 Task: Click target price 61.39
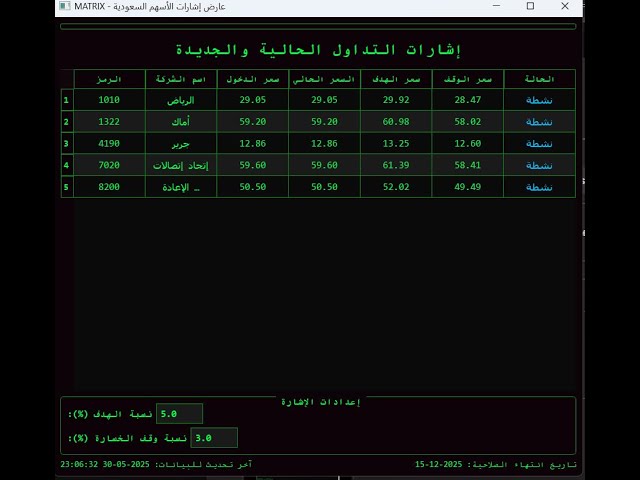[396, 165]
